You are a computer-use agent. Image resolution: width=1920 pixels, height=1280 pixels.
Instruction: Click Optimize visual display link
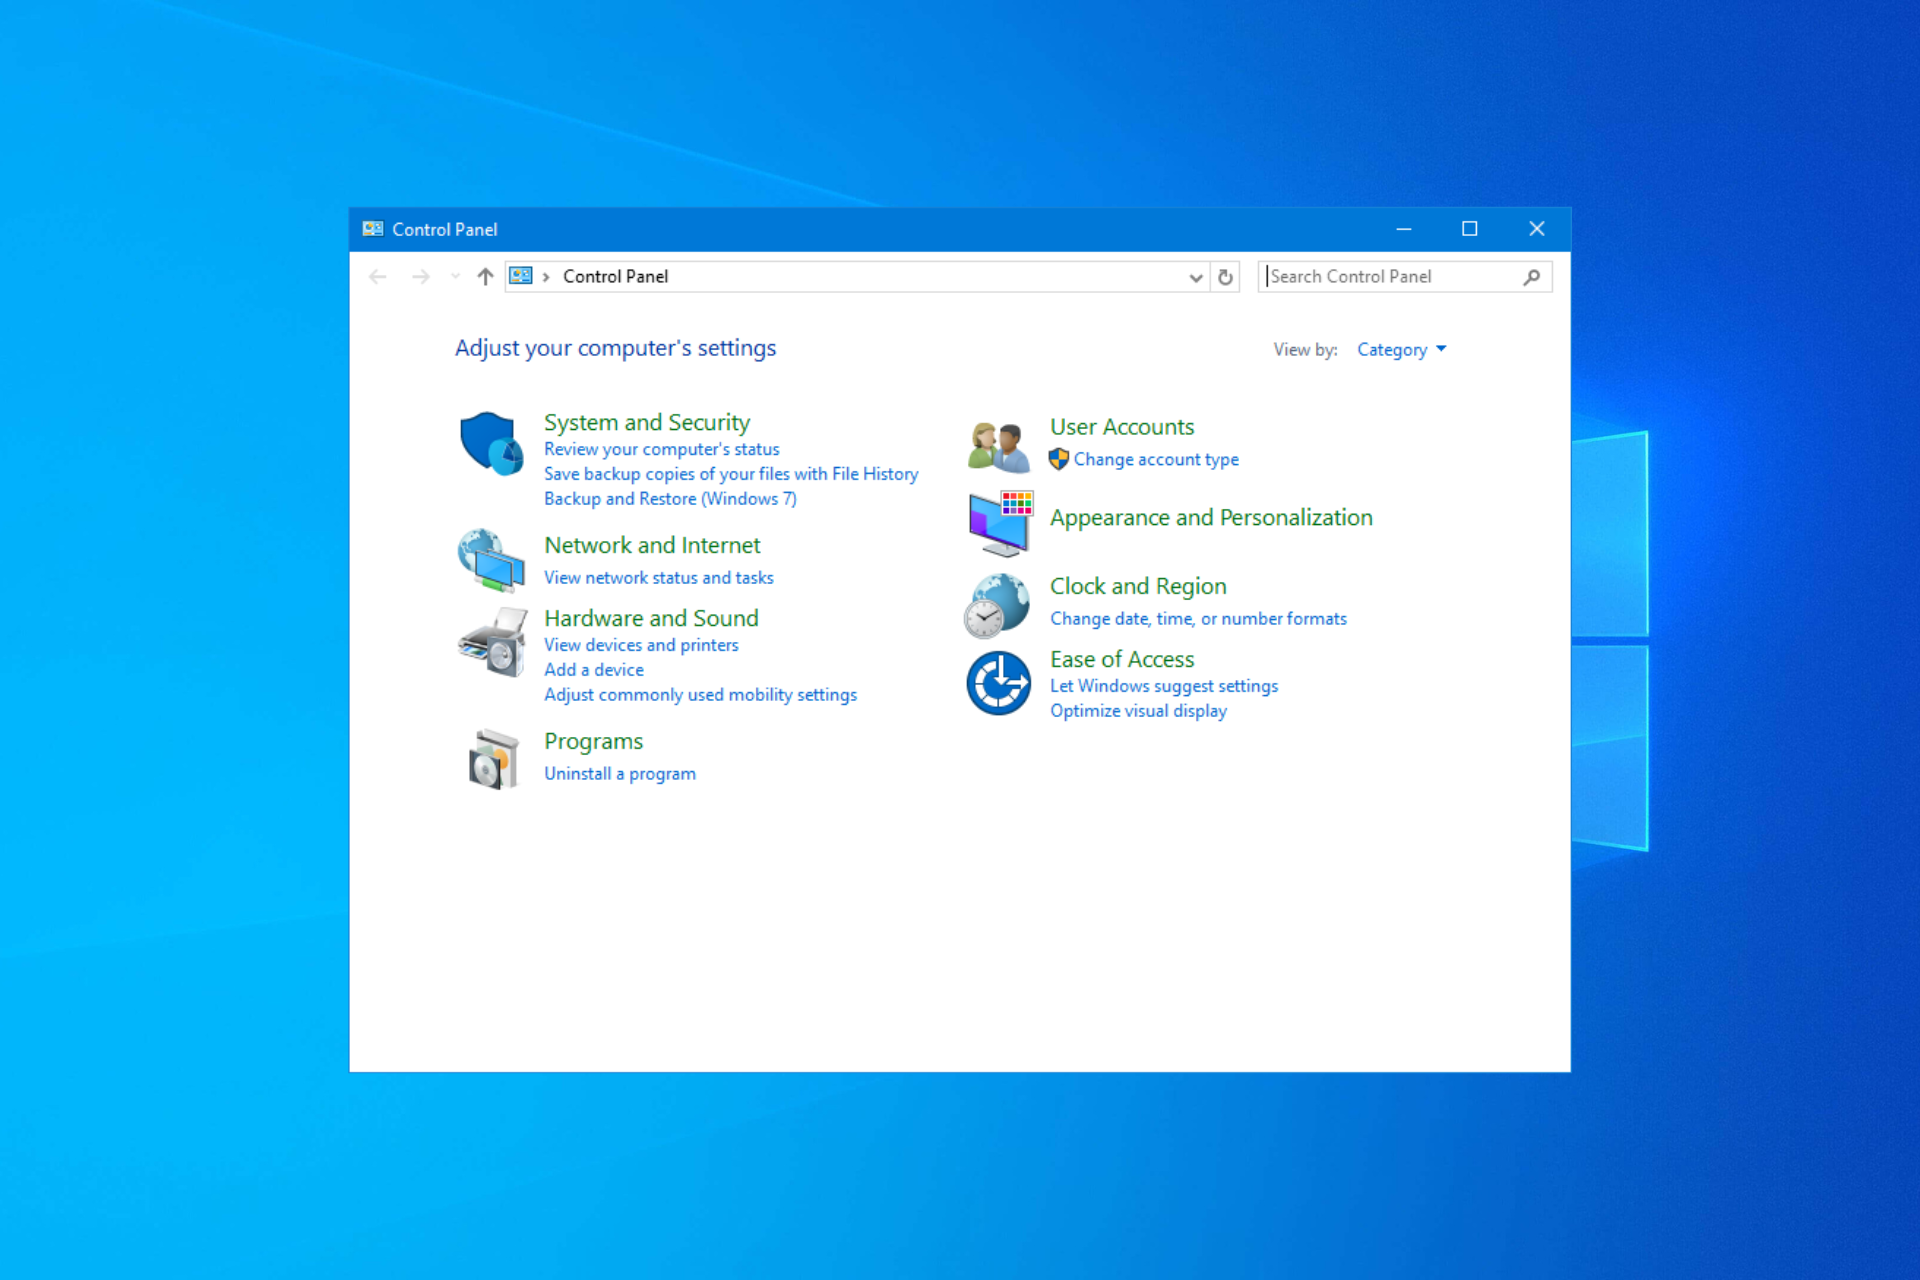(1138, 711)
